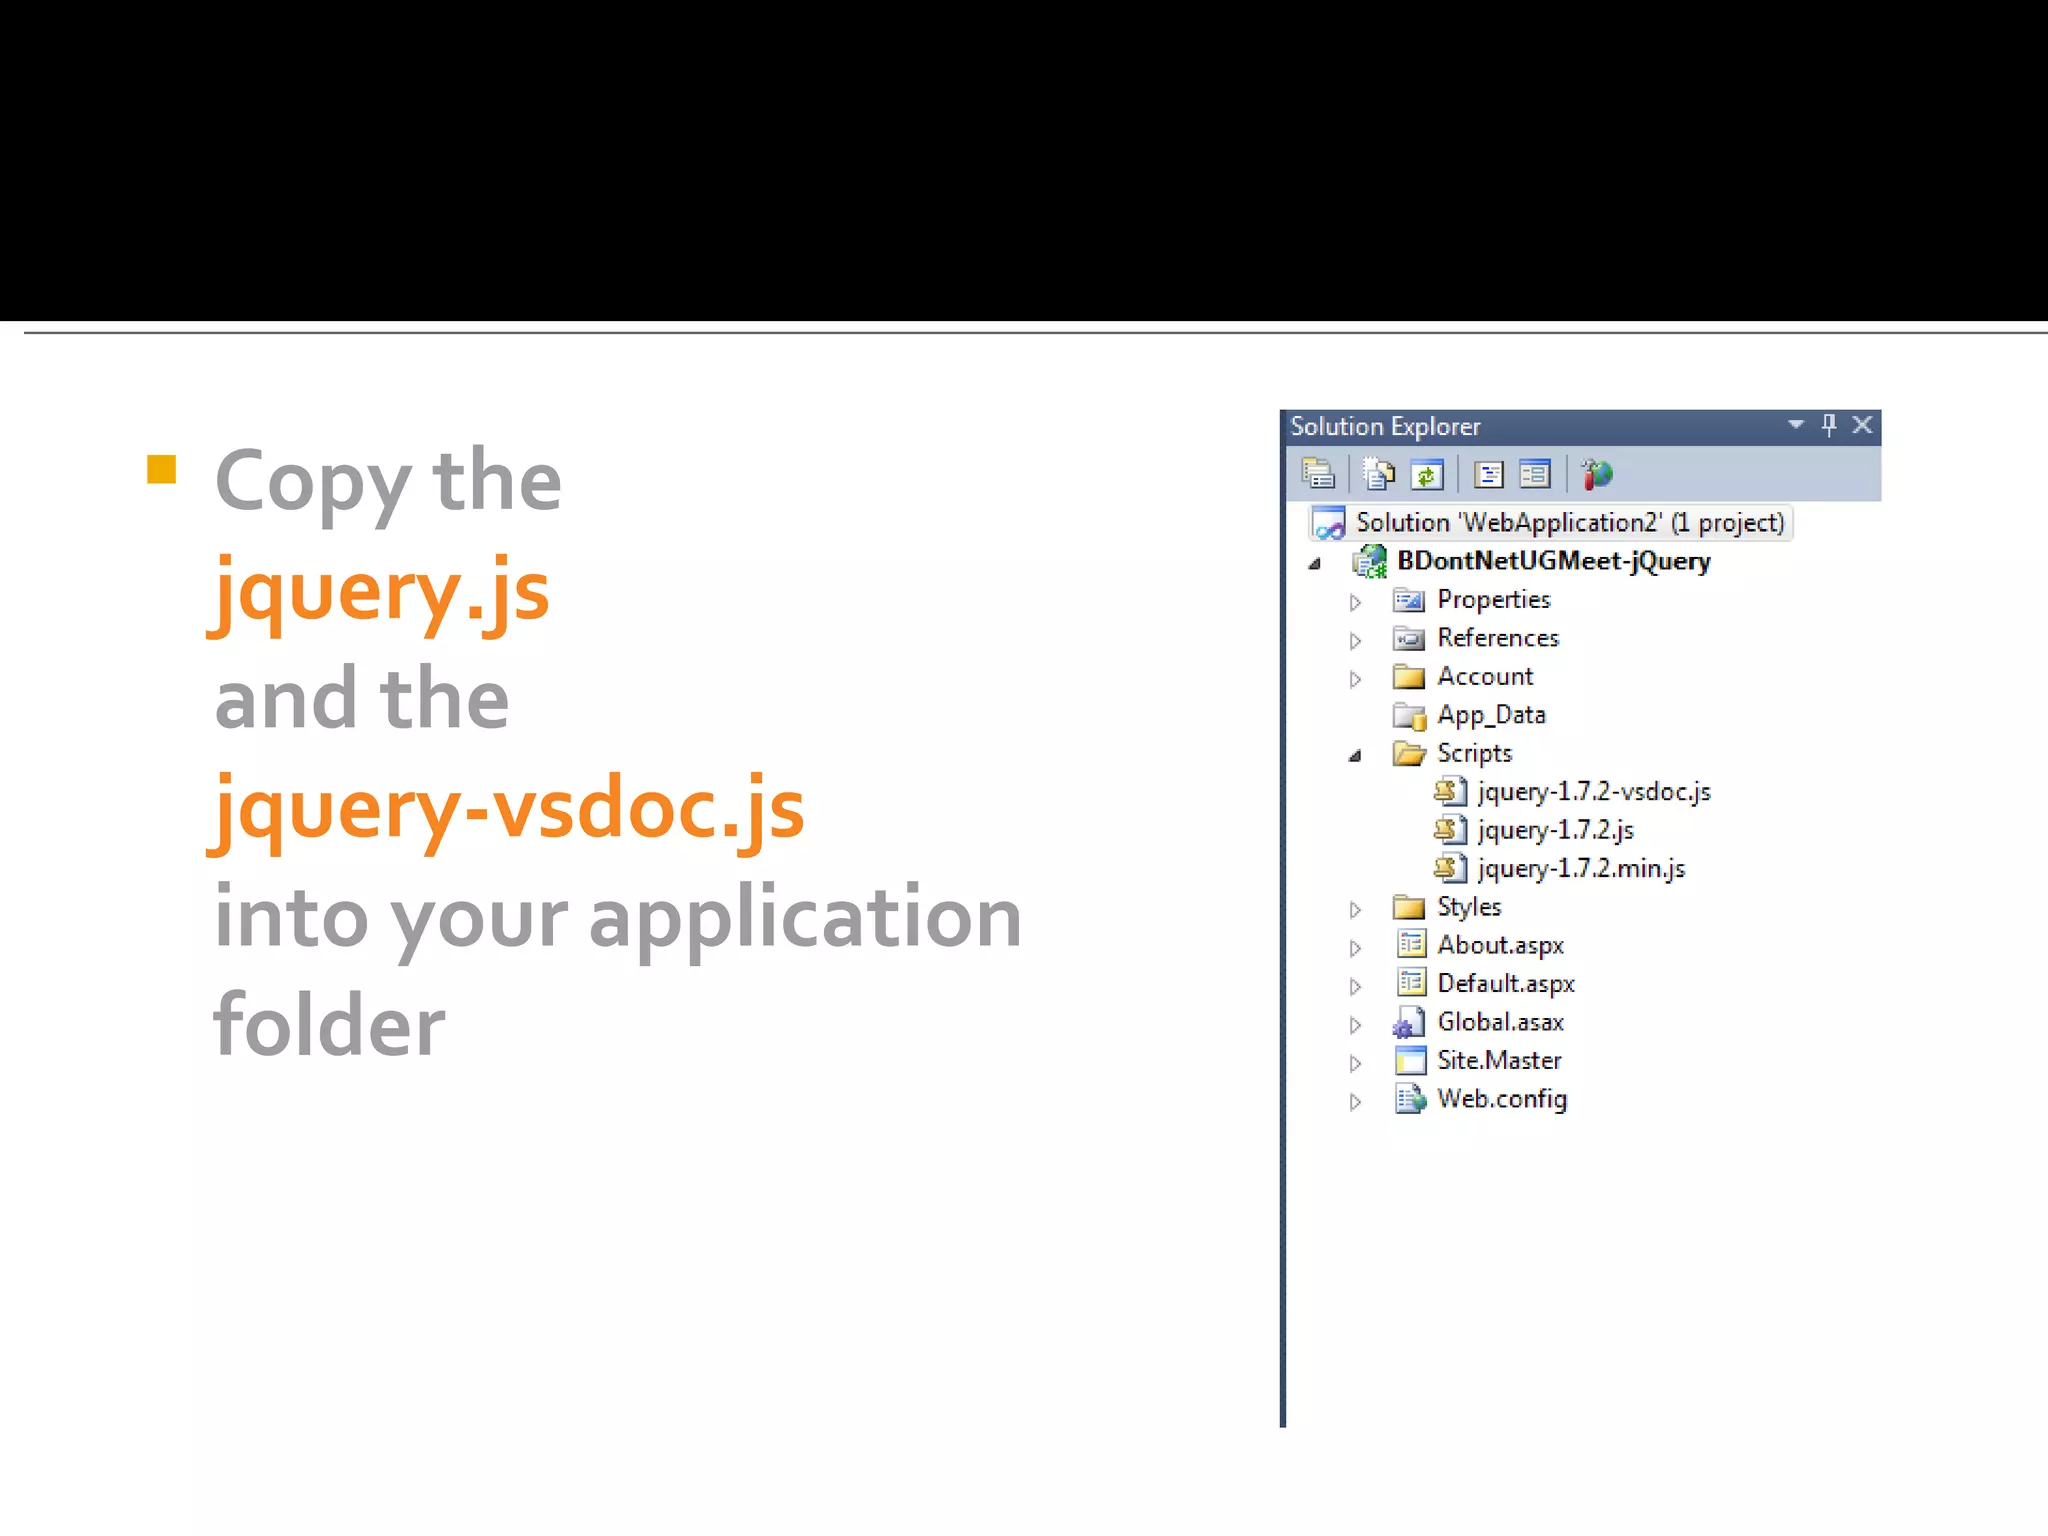Viewport: 2048px width, 1536px height.
Task: Select jquery-1.7.2-vsdoc.js file
Action: click(1594, 792)
